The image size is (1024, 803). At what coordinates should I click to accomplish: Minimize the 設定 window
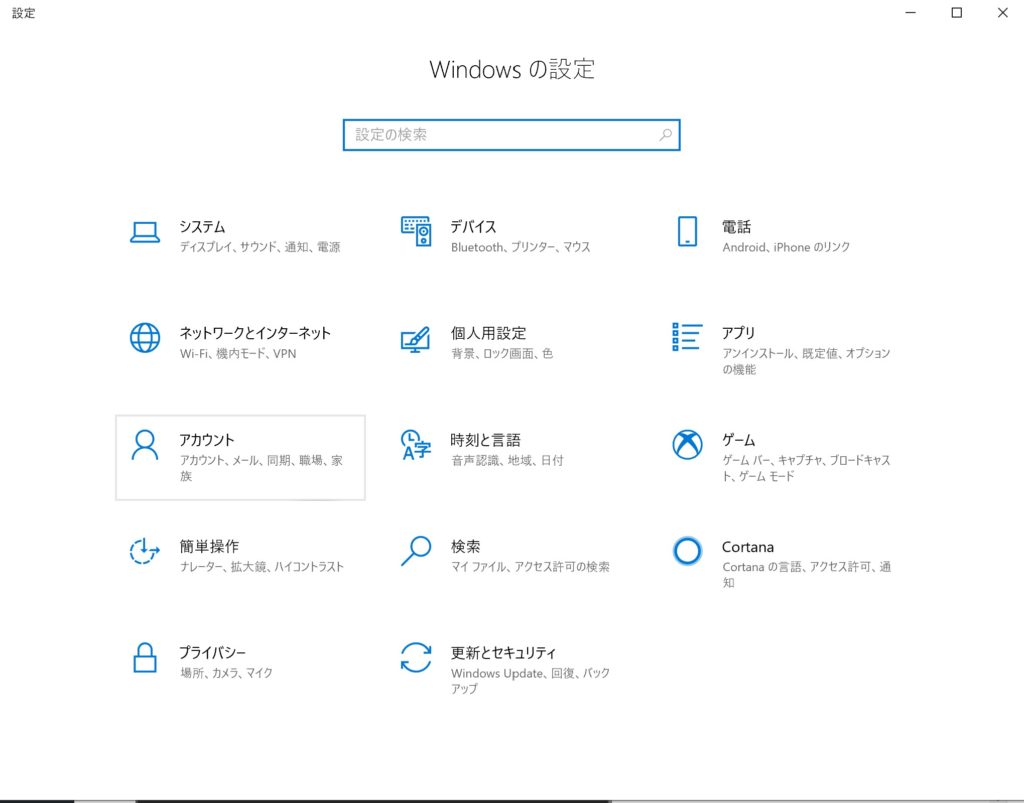click(x=910, y=12)
